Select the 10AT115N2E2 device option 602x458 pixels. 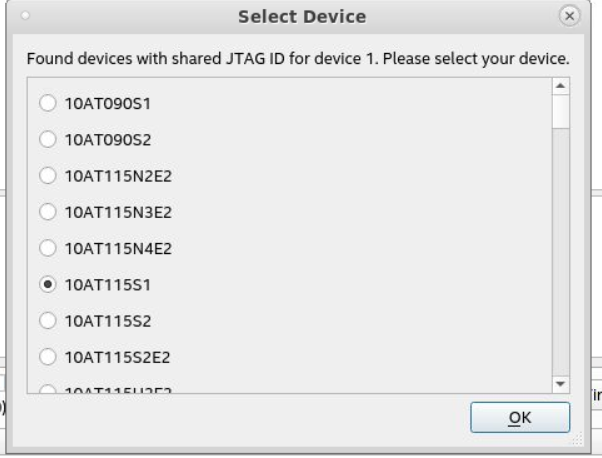coord(45,176)
